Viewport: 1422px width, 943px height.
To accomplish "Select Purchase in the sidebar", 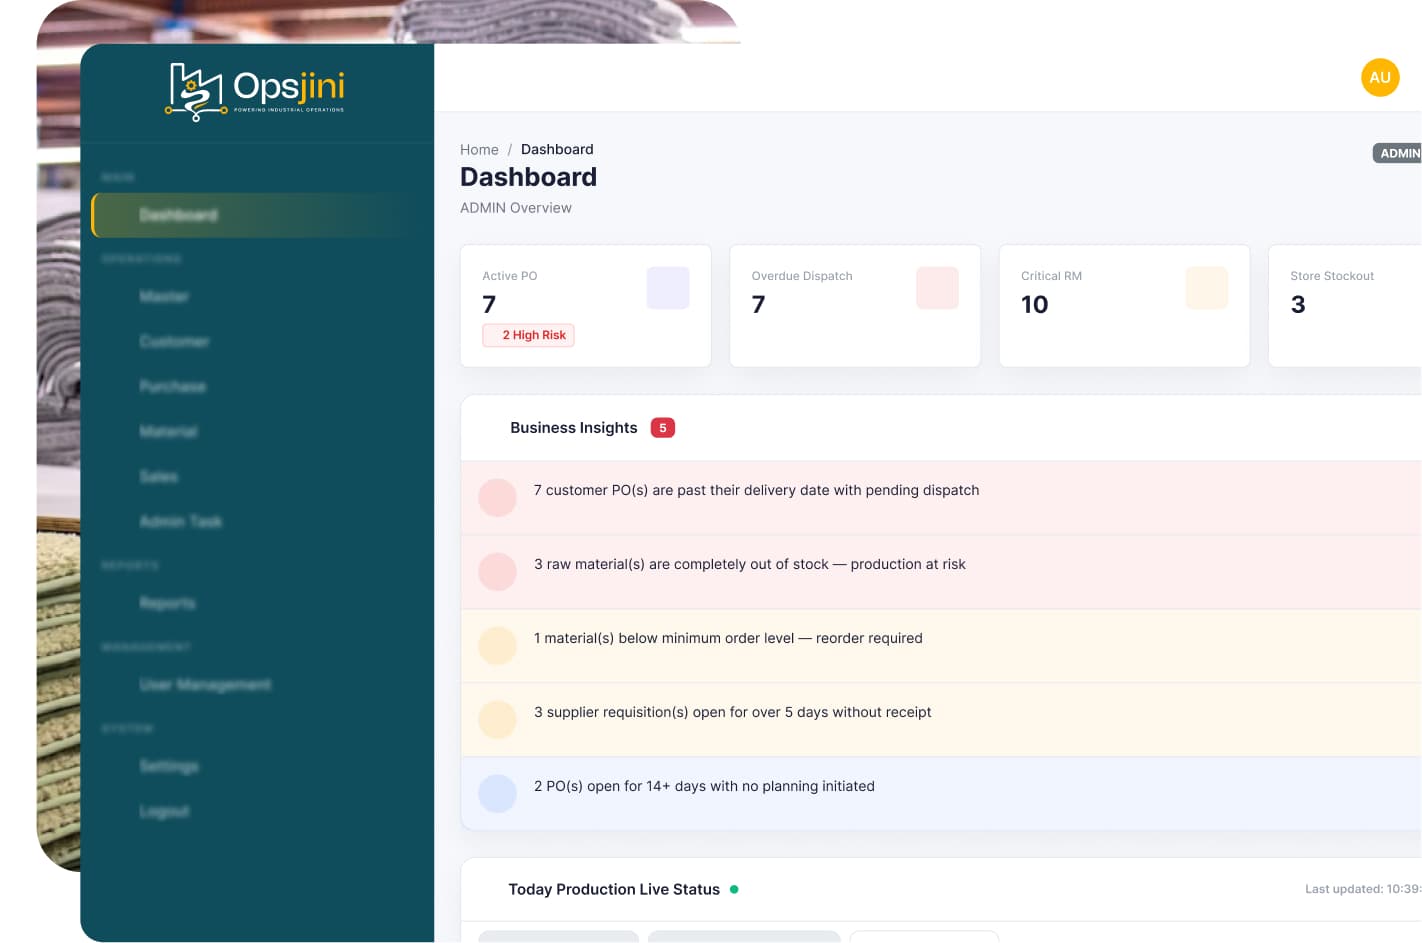I will pyautogui.click(x=173, y=386).
